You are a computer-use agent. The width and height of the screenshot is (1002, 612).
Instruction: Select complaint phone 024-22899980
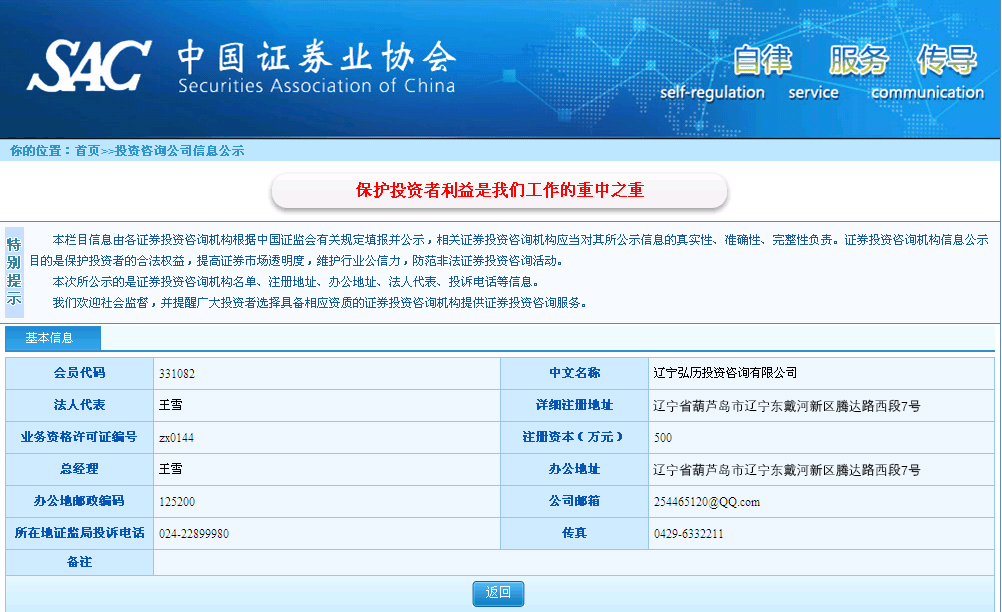(x=194, y=533)
